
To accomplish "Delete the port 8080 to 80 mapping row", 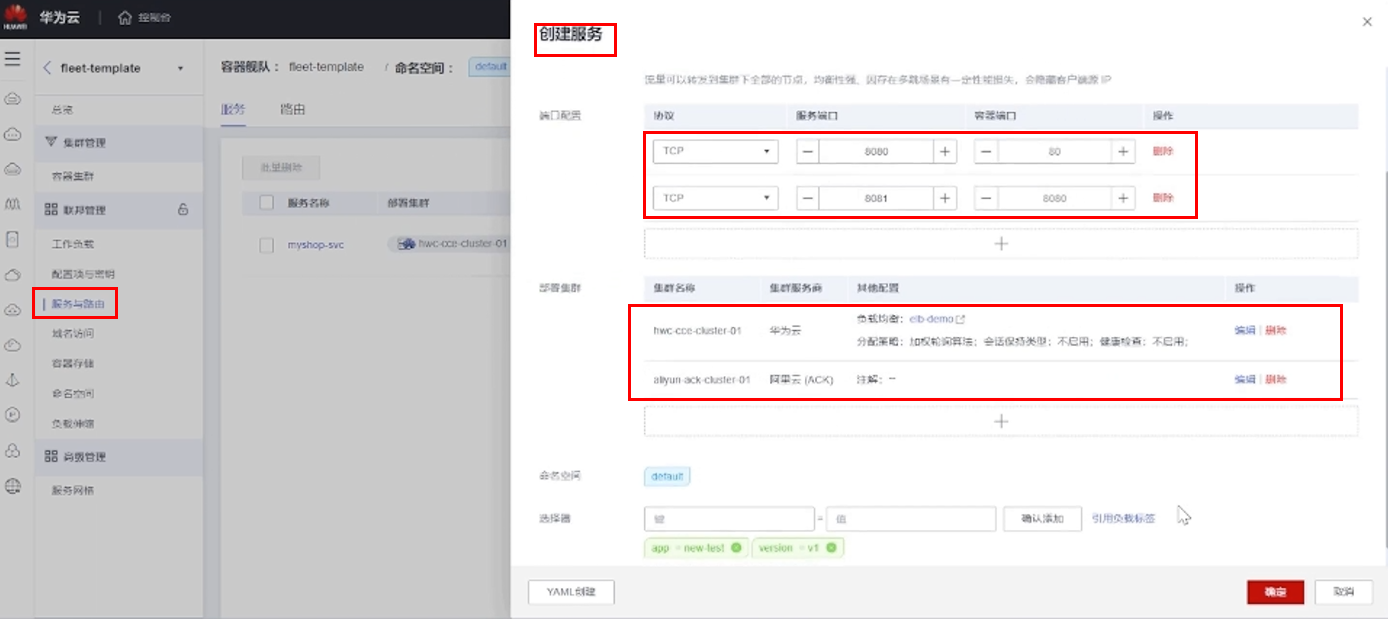I will (1163, 152).
